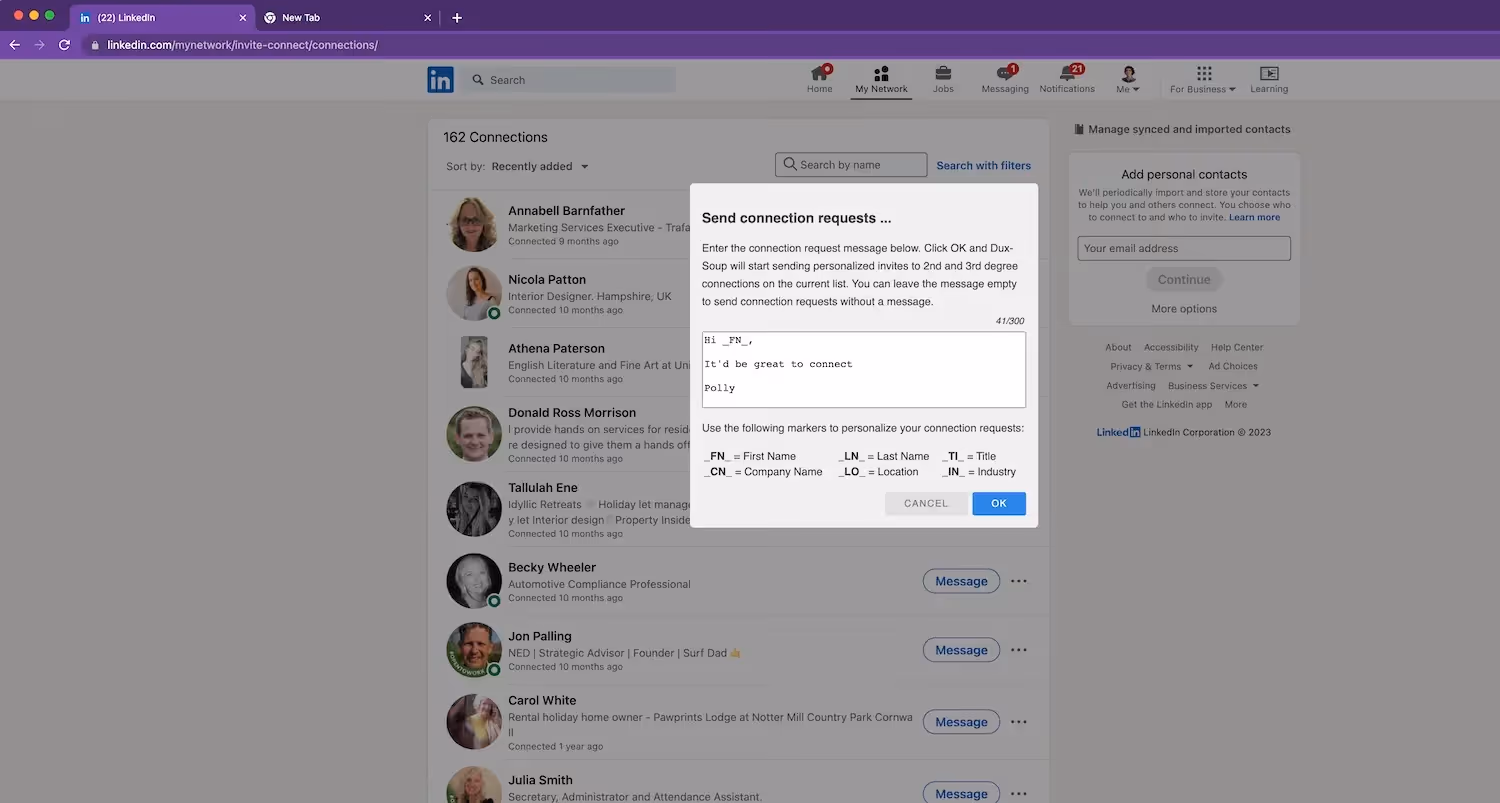
Task: Go forward with browser forward arrow
Action: pos(39,45)
